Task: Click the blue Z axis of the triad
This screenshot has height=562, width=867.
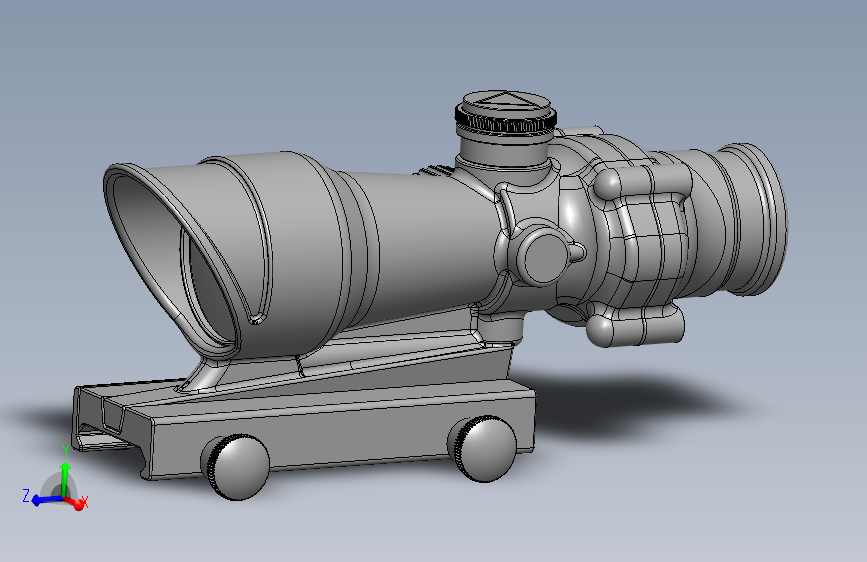Action: (x=45, y=500)
